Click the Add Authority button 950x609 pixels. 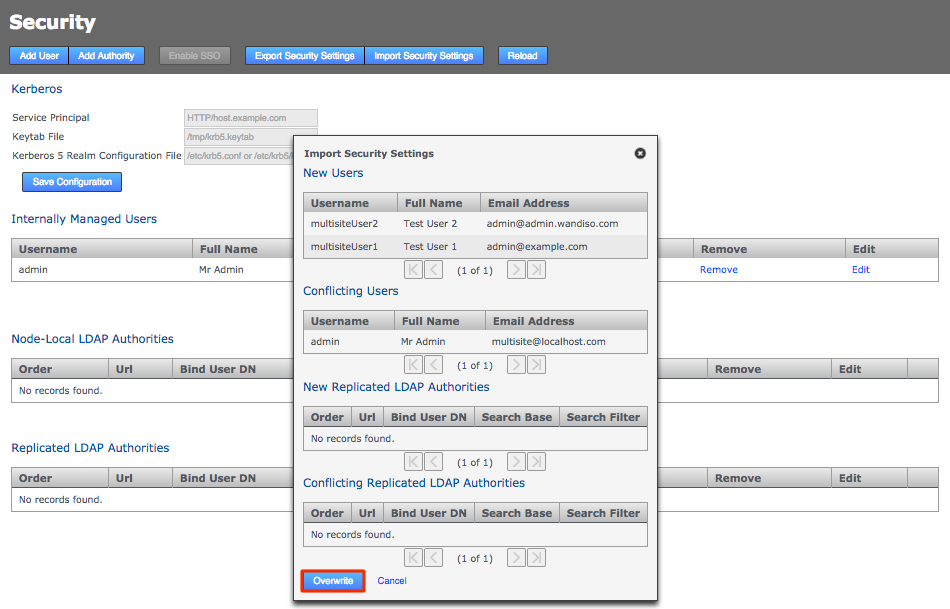pyautogui.click(x=106, y=55)
